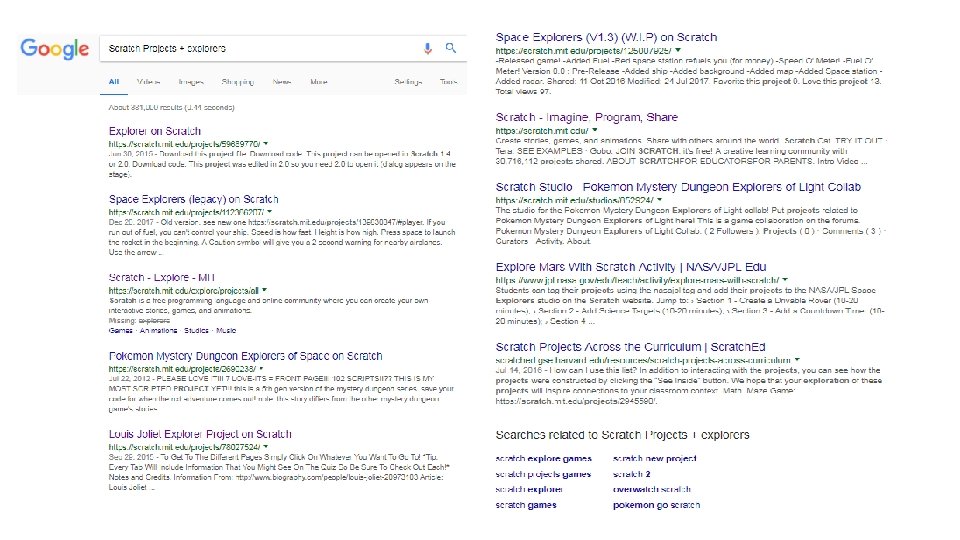Switch to the Images tab
Screen dimensions: 960x540
(x=191, y=81)
